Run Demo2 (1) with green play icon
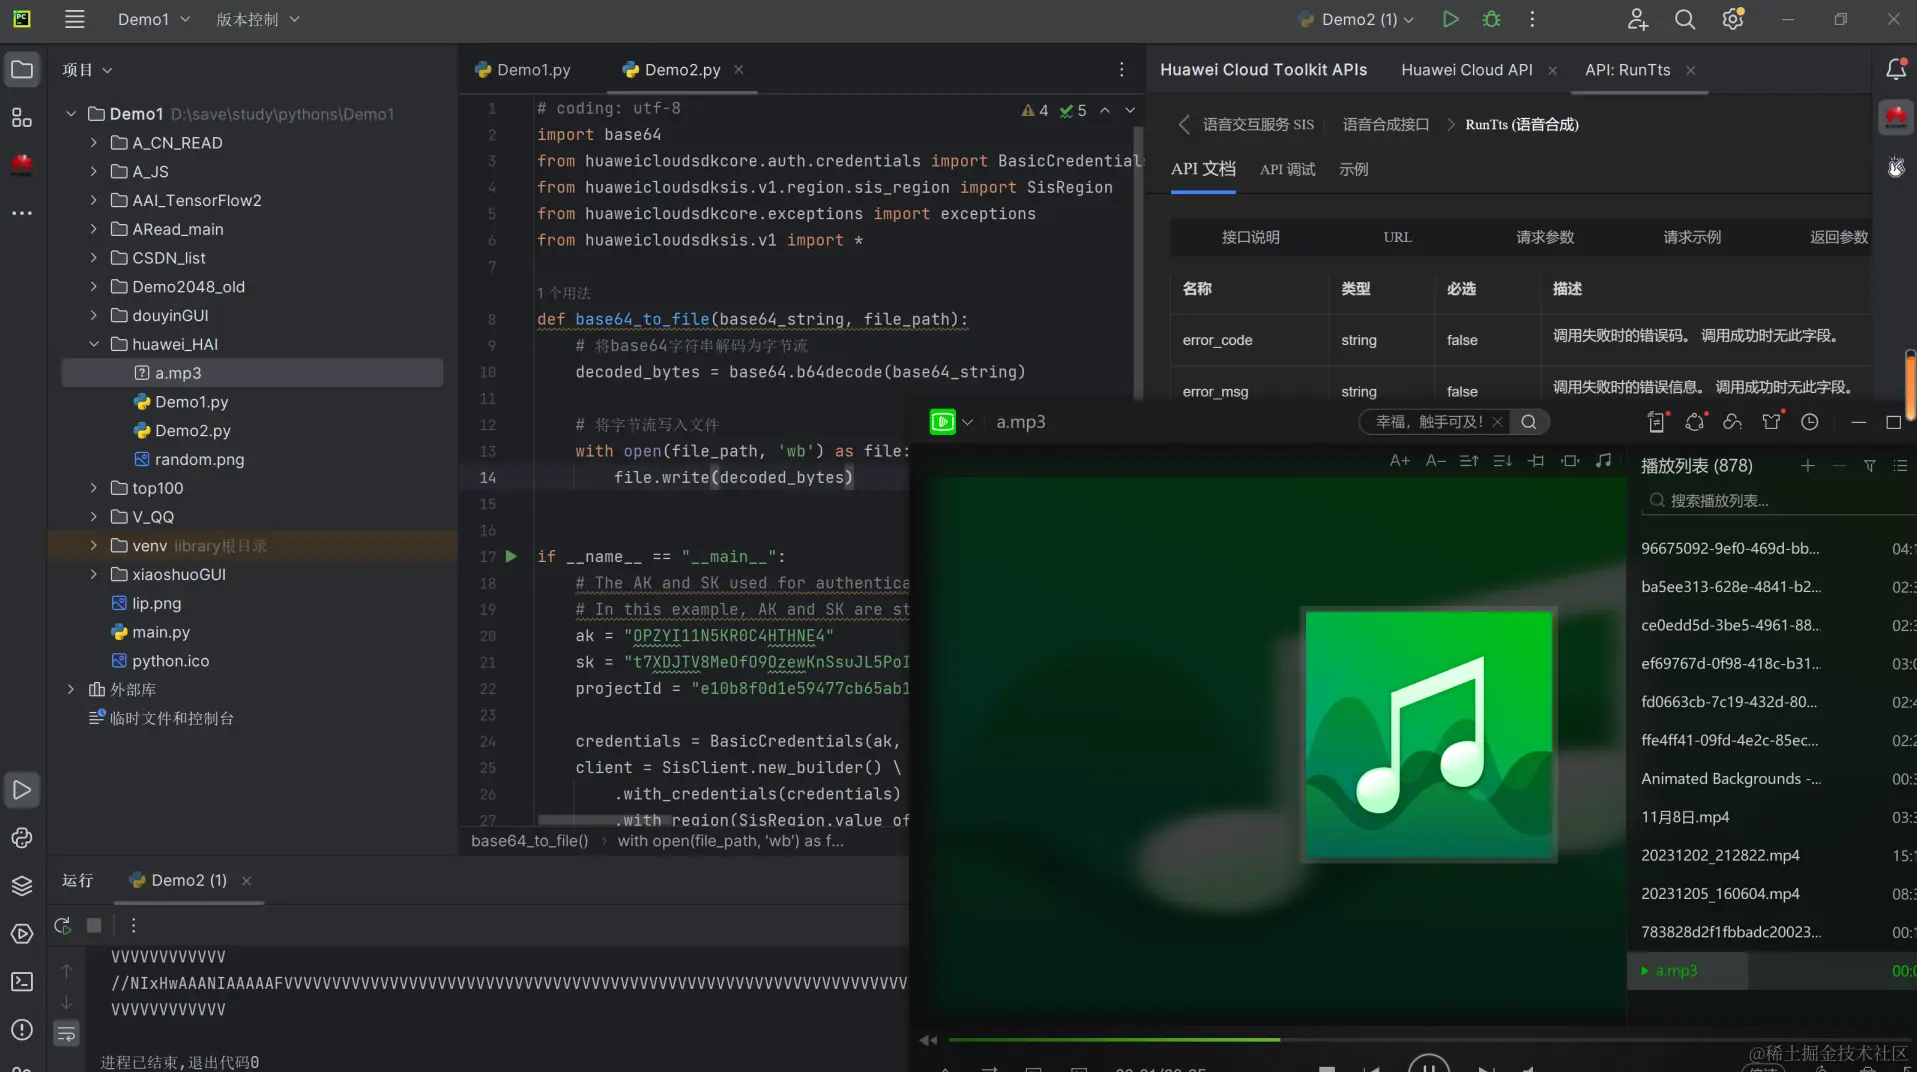Viewport: 1917px width, 1072px height. [1450, 19]
